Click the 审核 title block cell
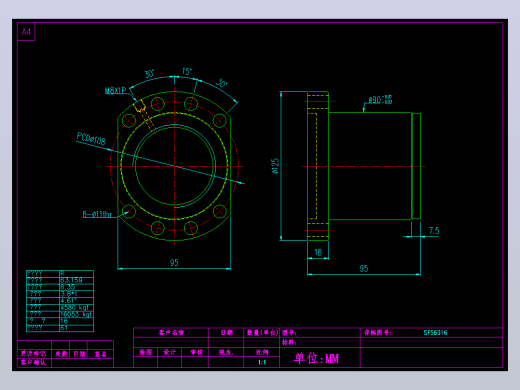This screenshot has height=390, width=520. pos(196,352)
